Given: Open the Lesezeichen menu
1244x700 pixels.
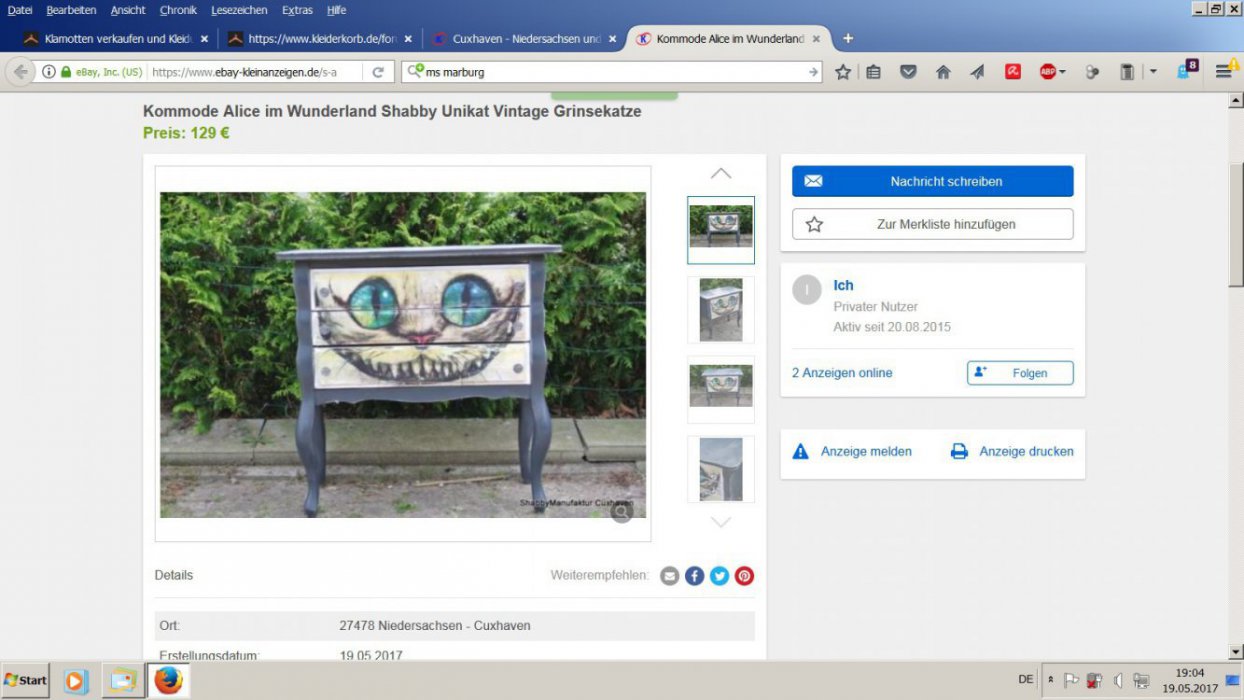Looking at the screenshot, I should tap(239, 10).
